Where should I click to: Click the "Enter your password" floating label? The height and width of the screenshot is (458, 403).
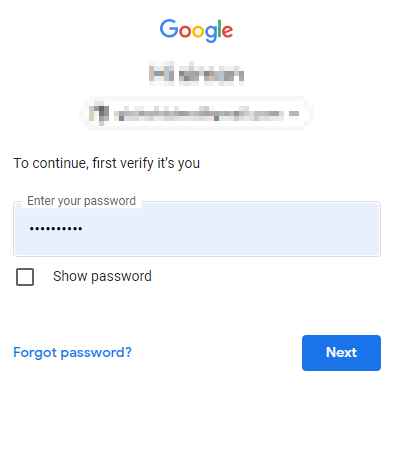click(81, 201)
